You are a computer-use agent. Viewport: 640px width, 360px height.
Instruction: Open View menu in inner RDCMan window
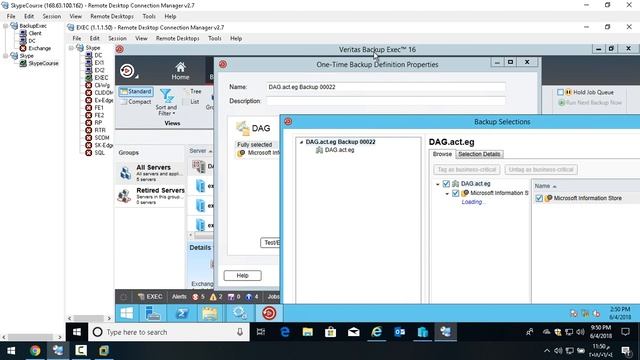141,38
